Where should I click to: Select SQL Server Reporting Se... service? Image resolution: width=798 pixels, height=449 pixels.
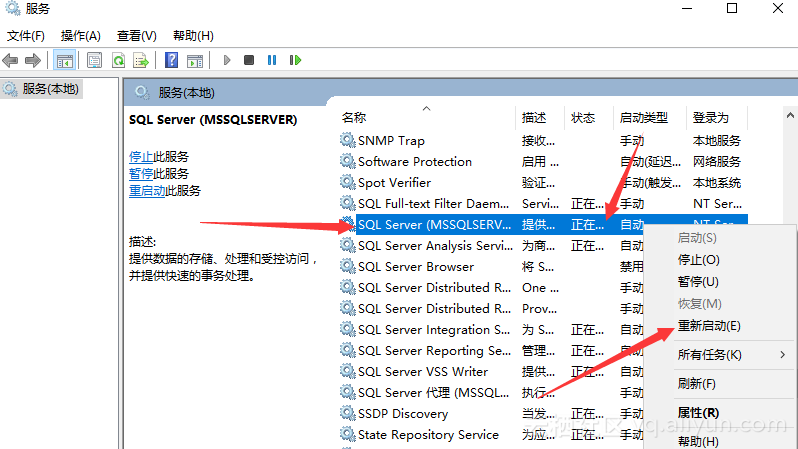[434, 350]
